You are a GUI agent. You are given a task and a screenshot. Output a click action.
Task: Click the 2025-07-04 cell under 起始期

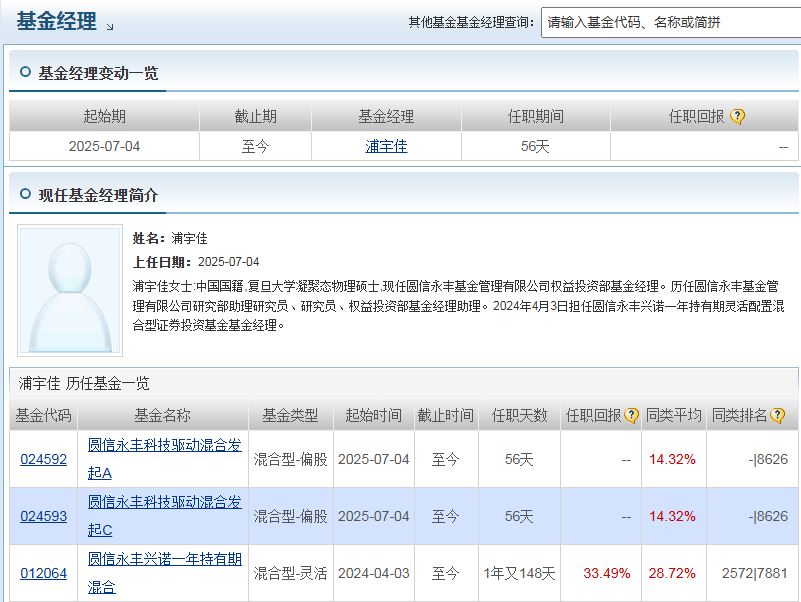[104, 146]
